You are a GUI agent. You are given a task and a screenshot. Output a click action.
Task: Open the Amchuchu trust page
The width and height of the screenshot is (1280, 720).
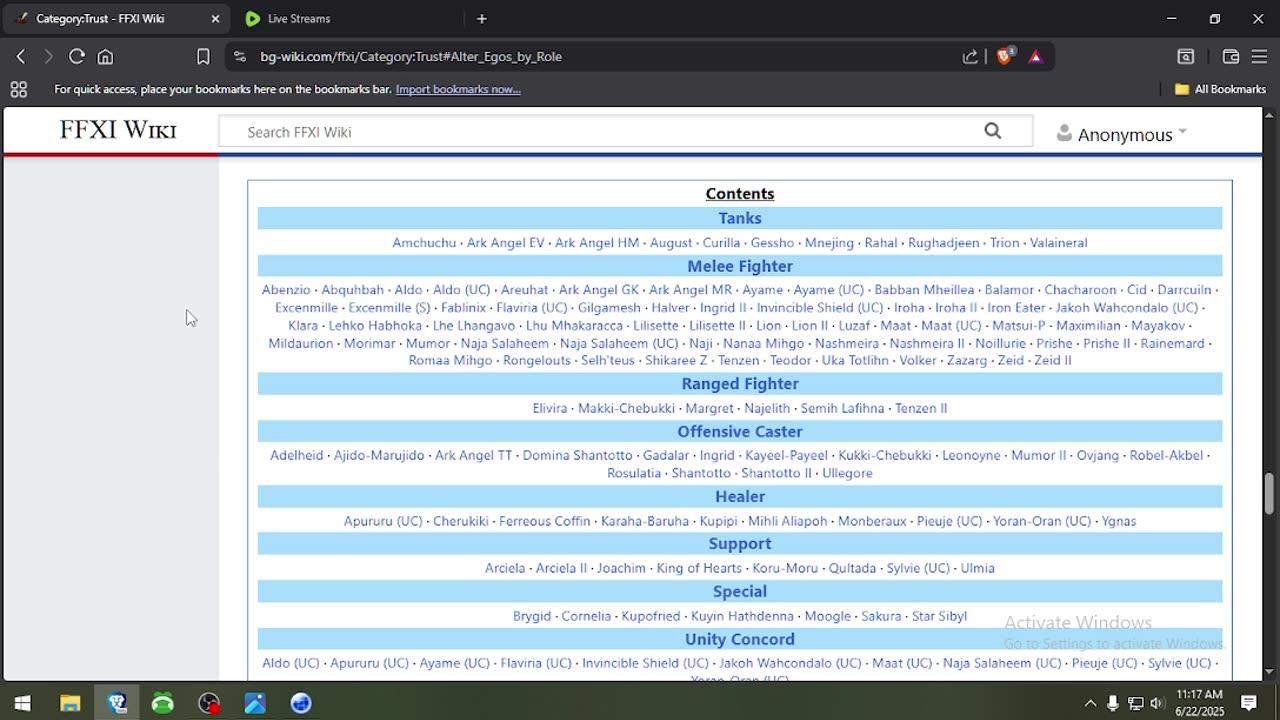(x=424, y=243)
